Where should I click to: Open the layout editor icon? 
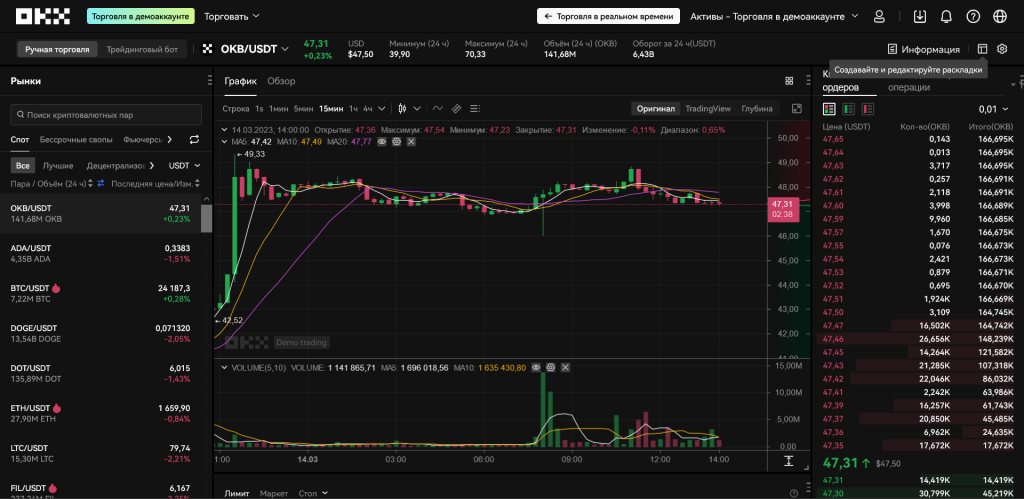(x=982, y=49)
